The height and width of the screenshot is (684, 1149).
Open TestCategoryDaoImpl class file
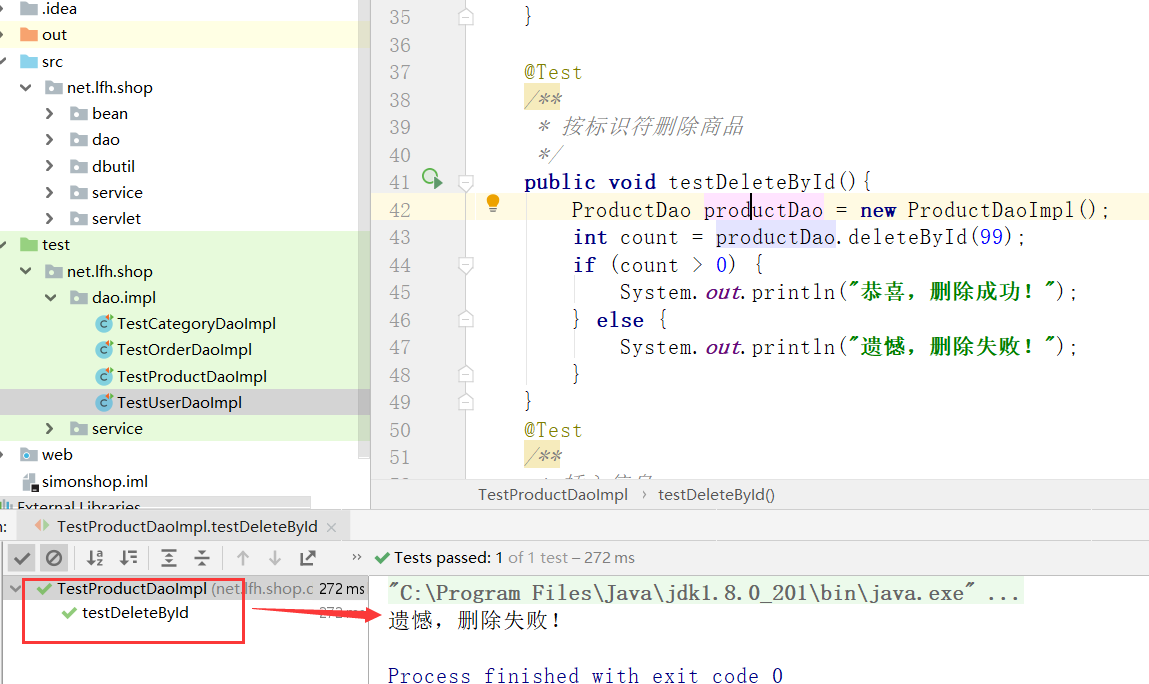point(196,324)
